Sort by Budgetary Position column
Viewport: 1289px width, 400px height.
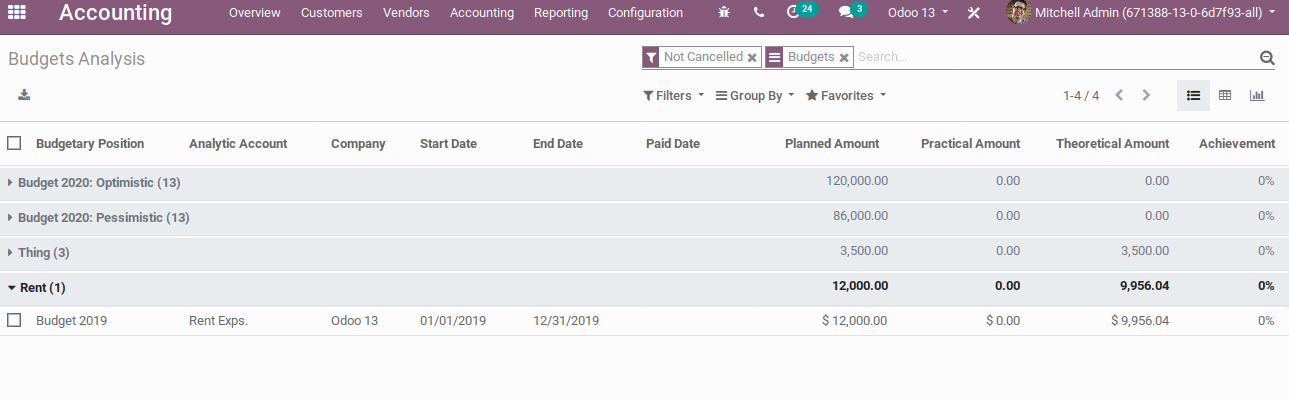point(90,144)
